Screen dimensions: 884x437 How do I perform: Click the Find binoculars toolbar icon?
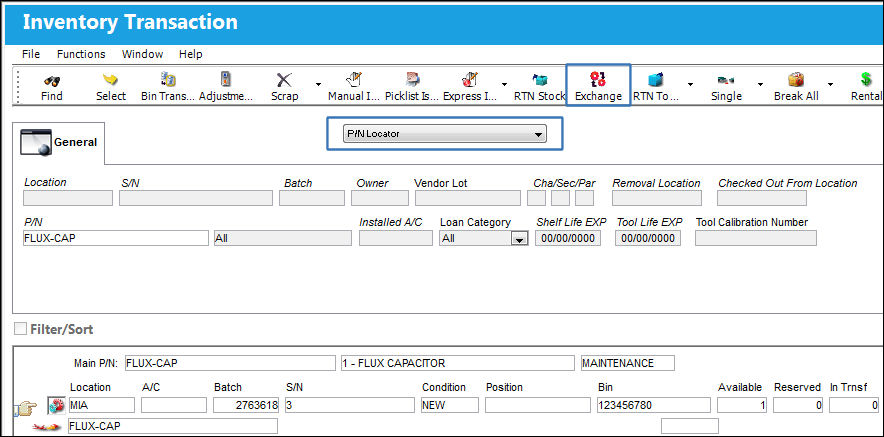[x=52, y=81]
